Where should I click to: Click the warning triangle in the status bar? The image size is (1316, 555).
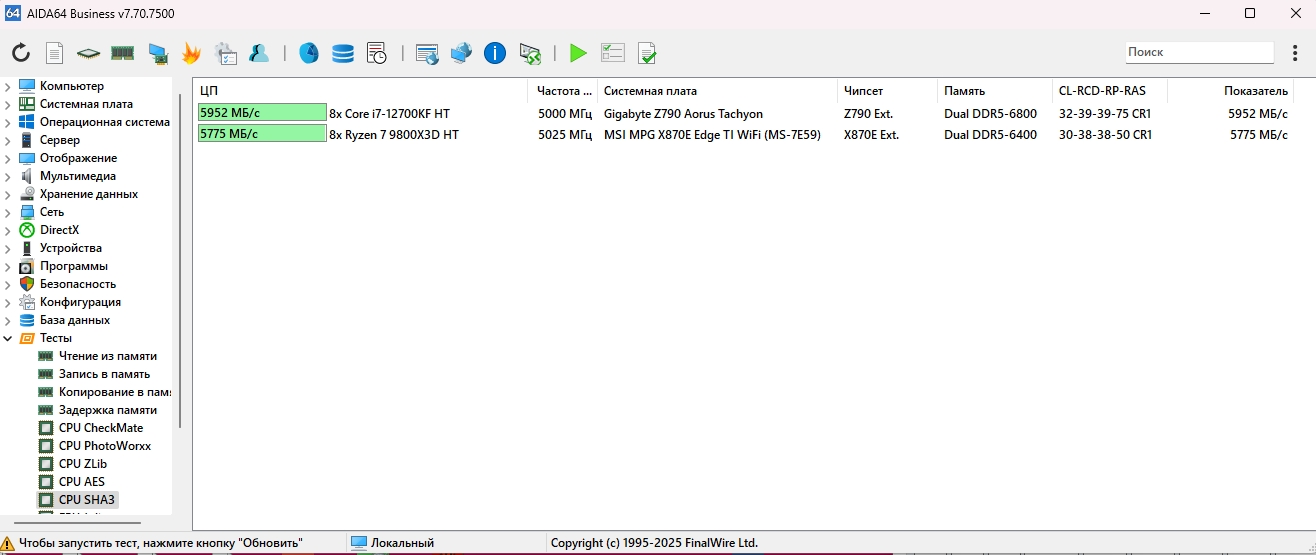click(8, 543)
